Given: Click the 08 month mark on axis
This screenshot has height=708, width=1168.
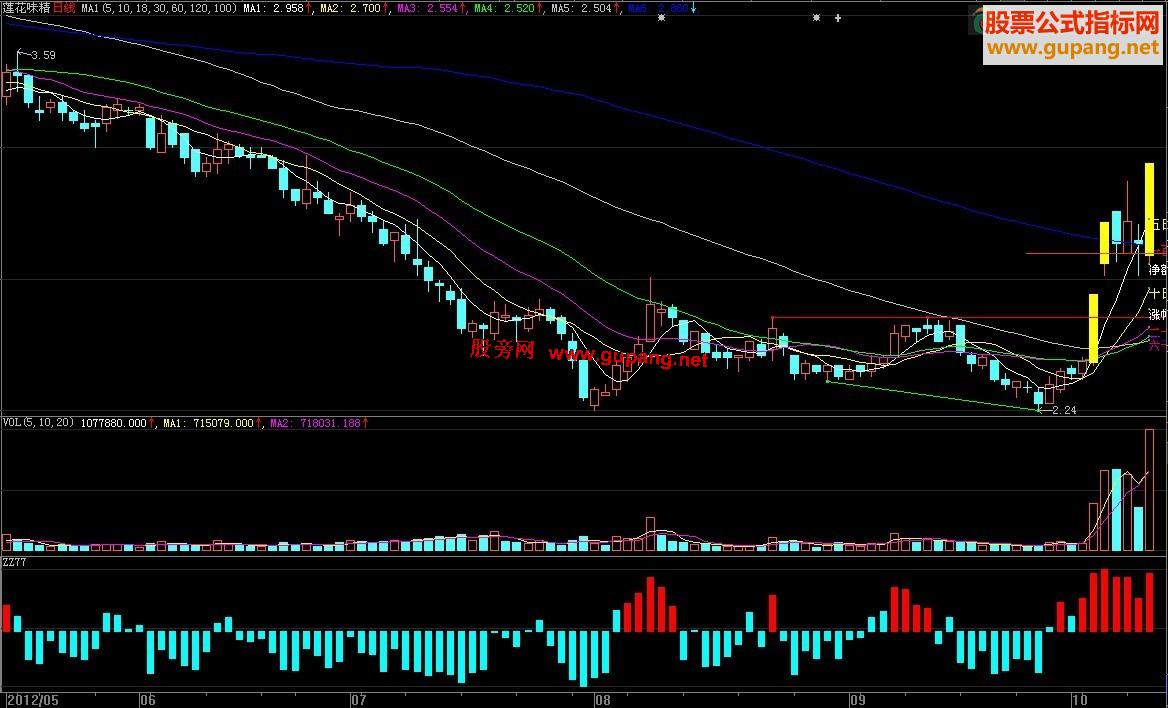Looking at the screenshot, I should tap(602, 700).
